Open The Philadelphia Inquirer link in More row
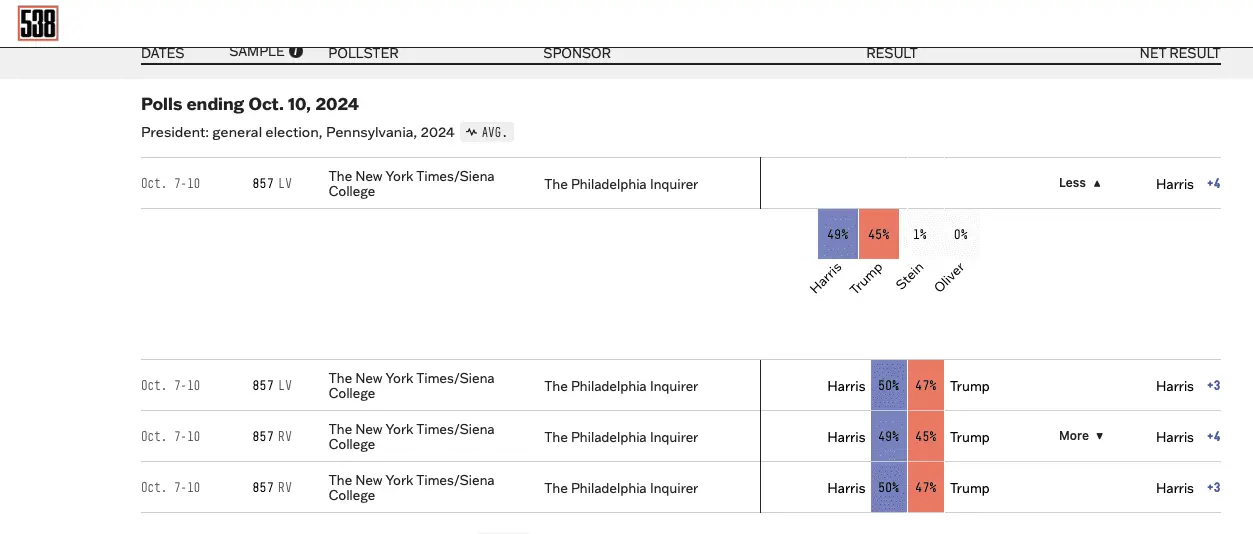1253x534 pixels. tap(621, 437)
